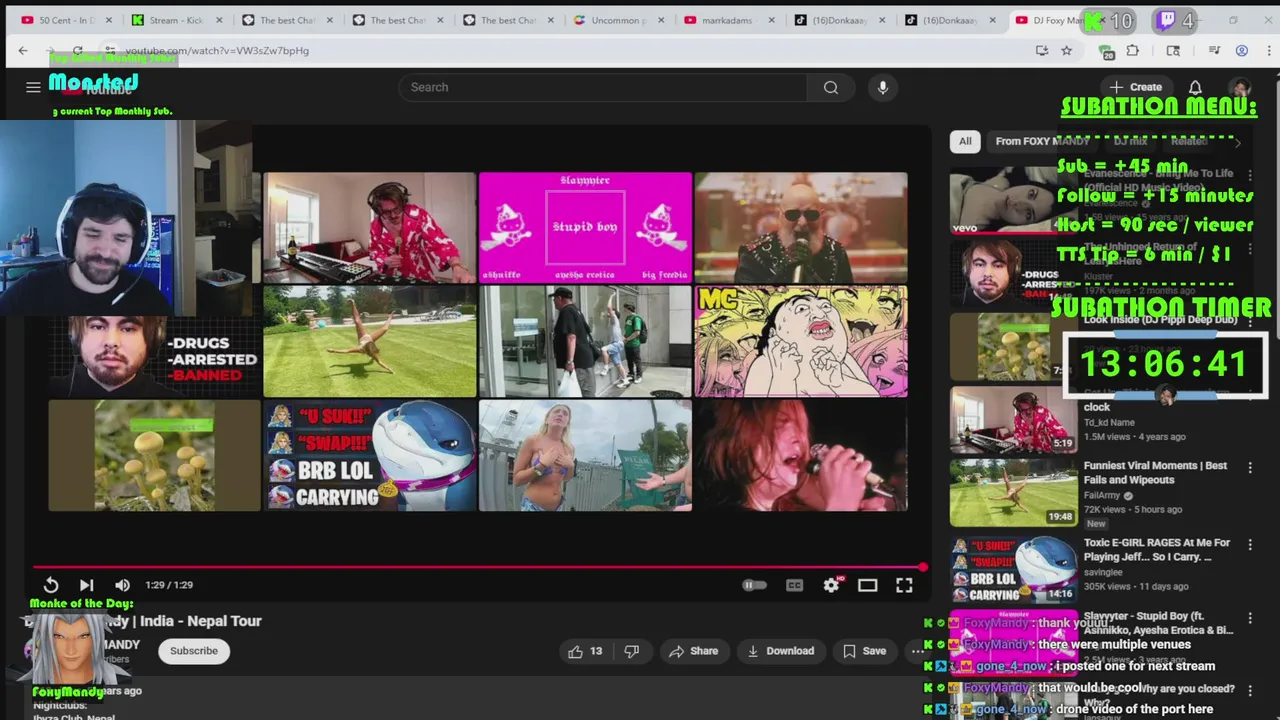
Task: Enter full screen mode
Action: pyautogui.click(x=904, y=585)
